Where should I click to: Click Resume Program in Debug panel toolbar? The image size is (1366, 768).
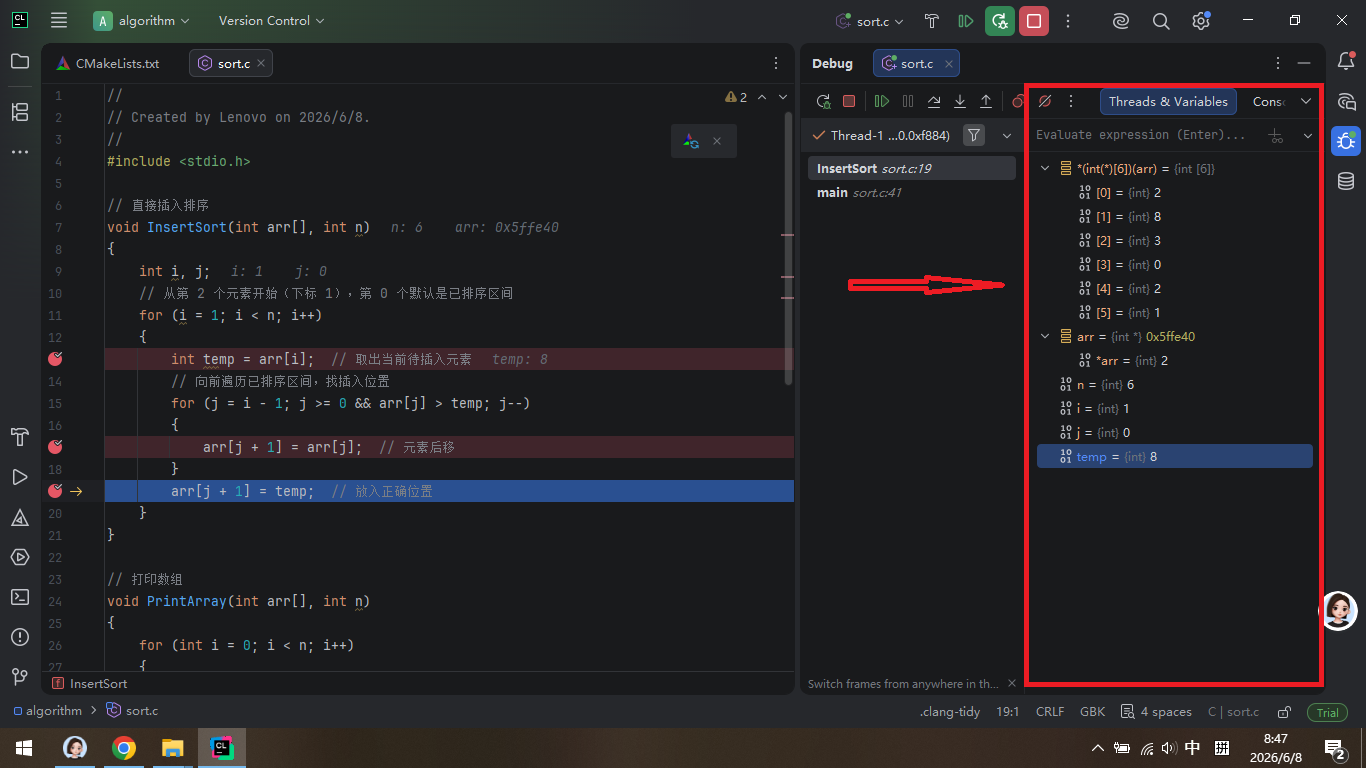pyautogui.click(x=882, y=101)
